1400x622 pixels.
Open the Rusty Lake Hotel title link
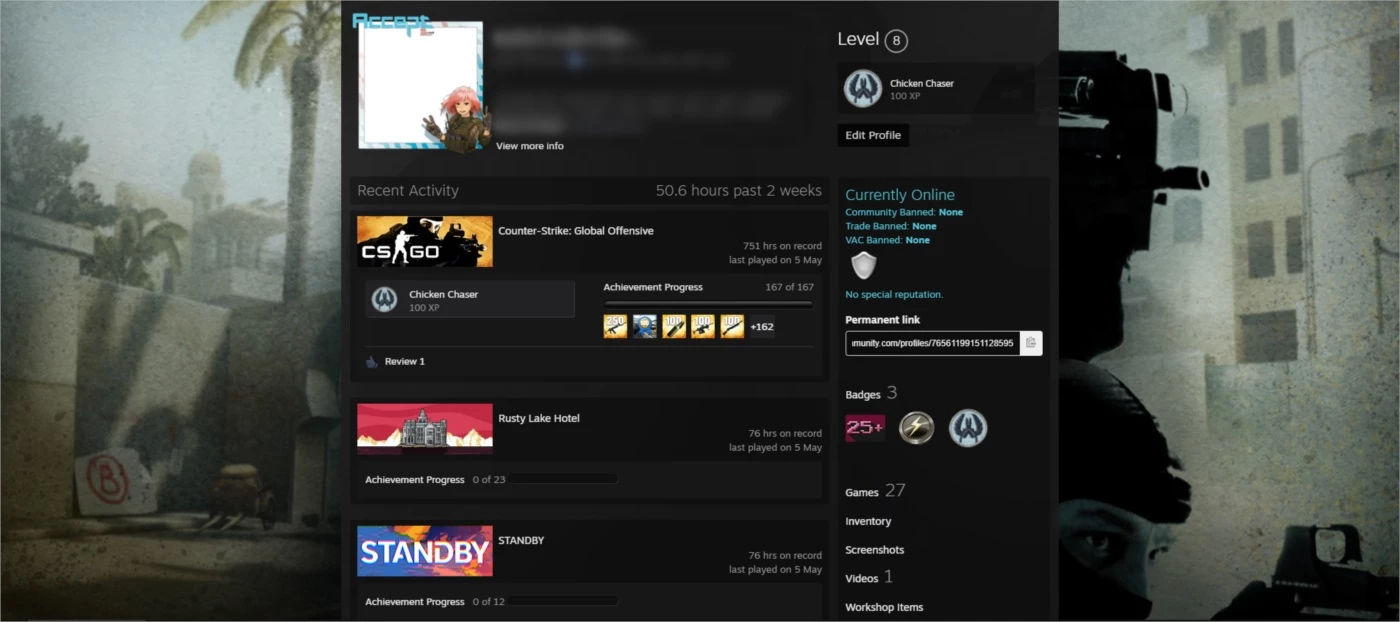[539, 418]
